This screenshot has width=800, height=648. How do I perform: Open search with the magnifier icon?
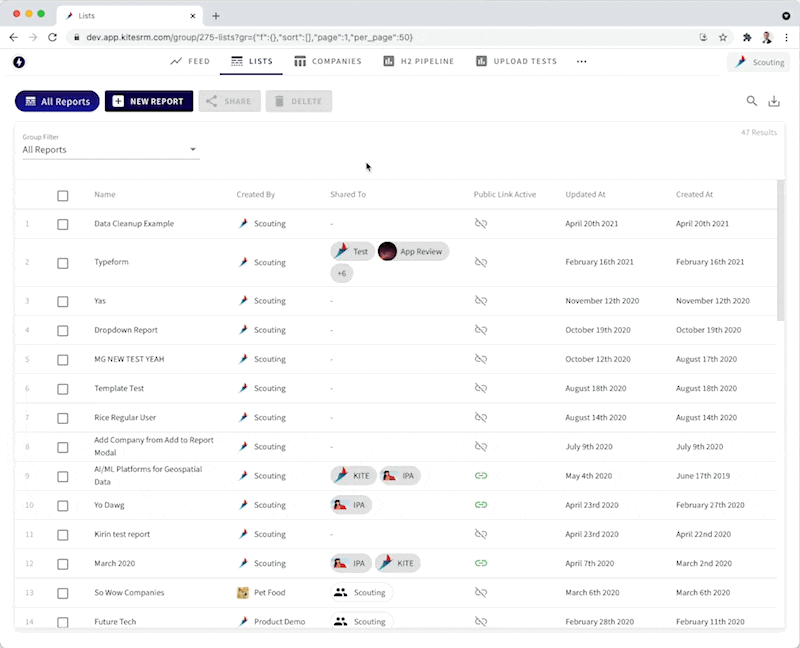751,101
